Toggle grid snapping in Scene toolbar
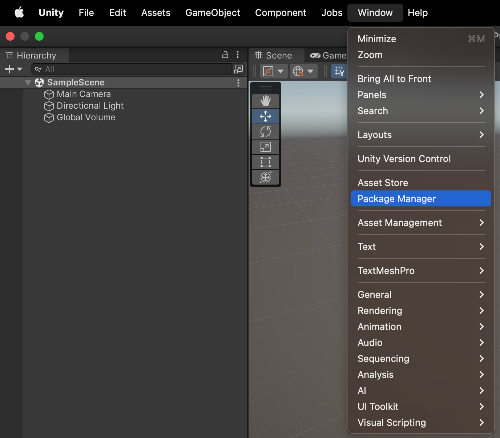The image size is (500, 438). (339, 71)
